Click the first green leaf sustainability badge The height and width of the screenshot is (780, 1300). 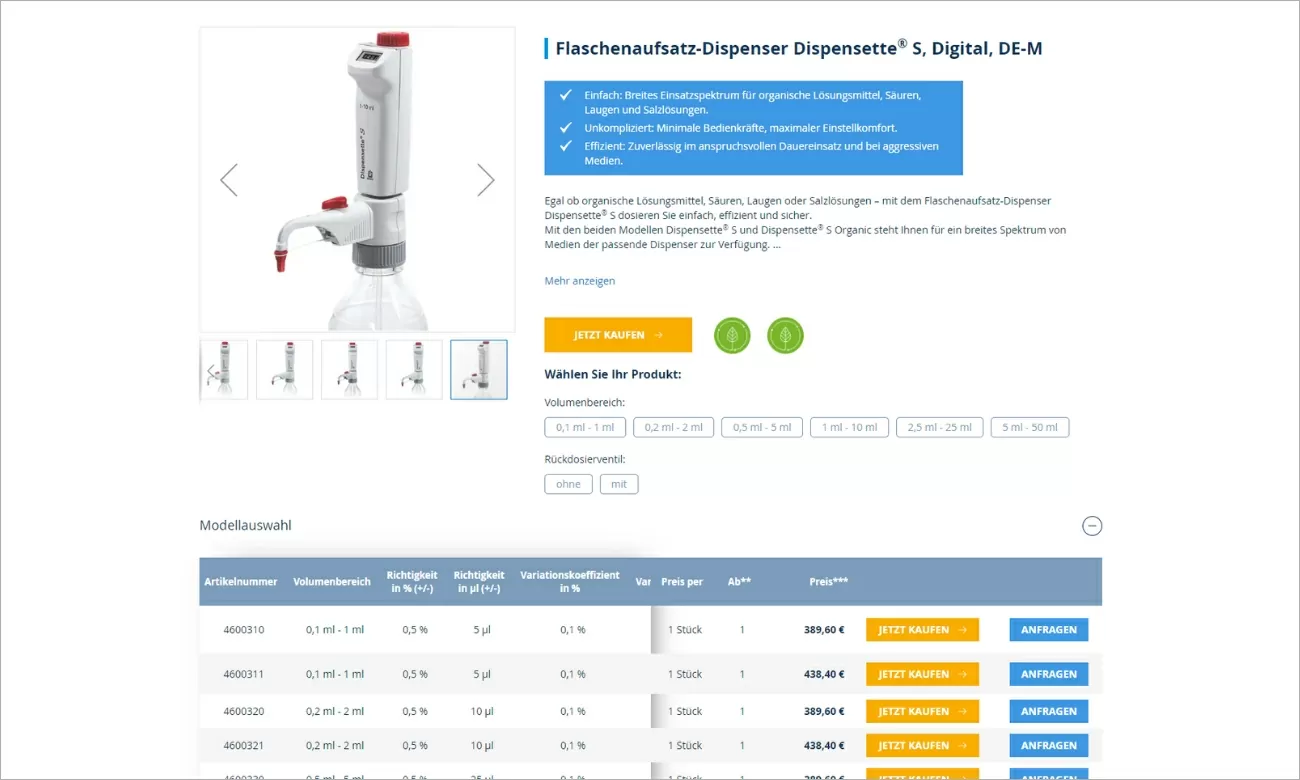tap(732, 335)
